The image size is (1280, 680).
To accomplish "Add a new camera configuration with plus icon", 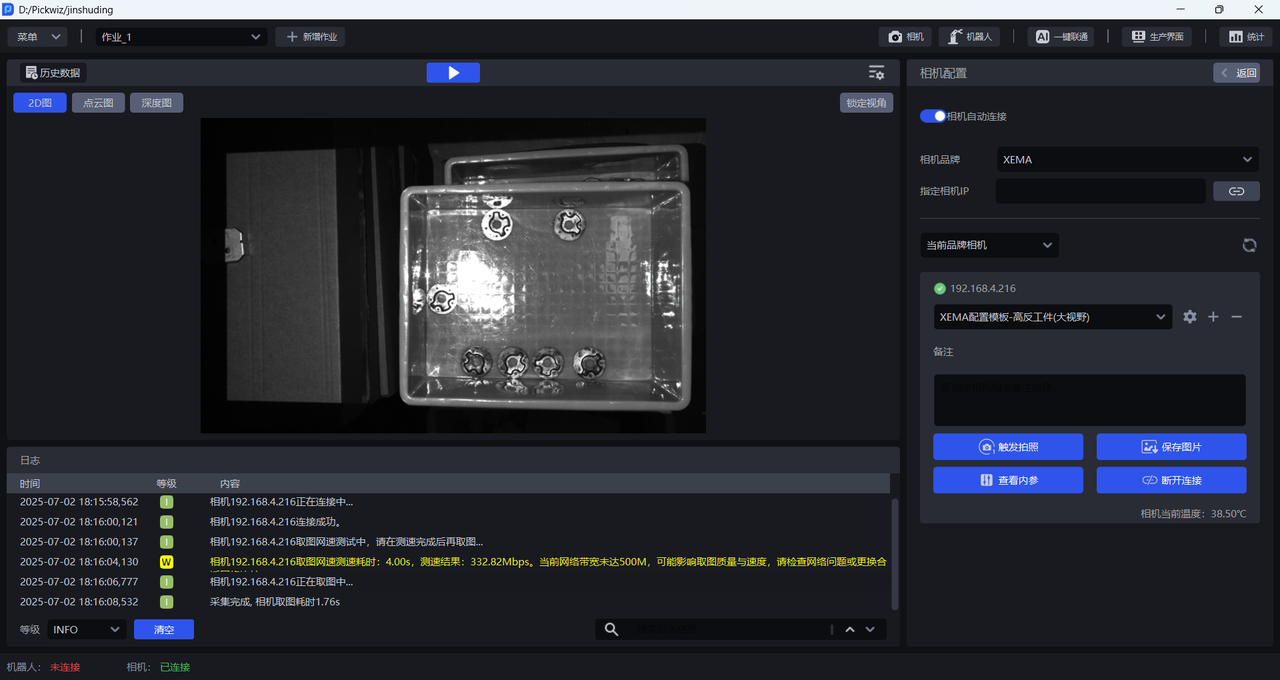I will pyautogui.click(x=1213, y=317).
